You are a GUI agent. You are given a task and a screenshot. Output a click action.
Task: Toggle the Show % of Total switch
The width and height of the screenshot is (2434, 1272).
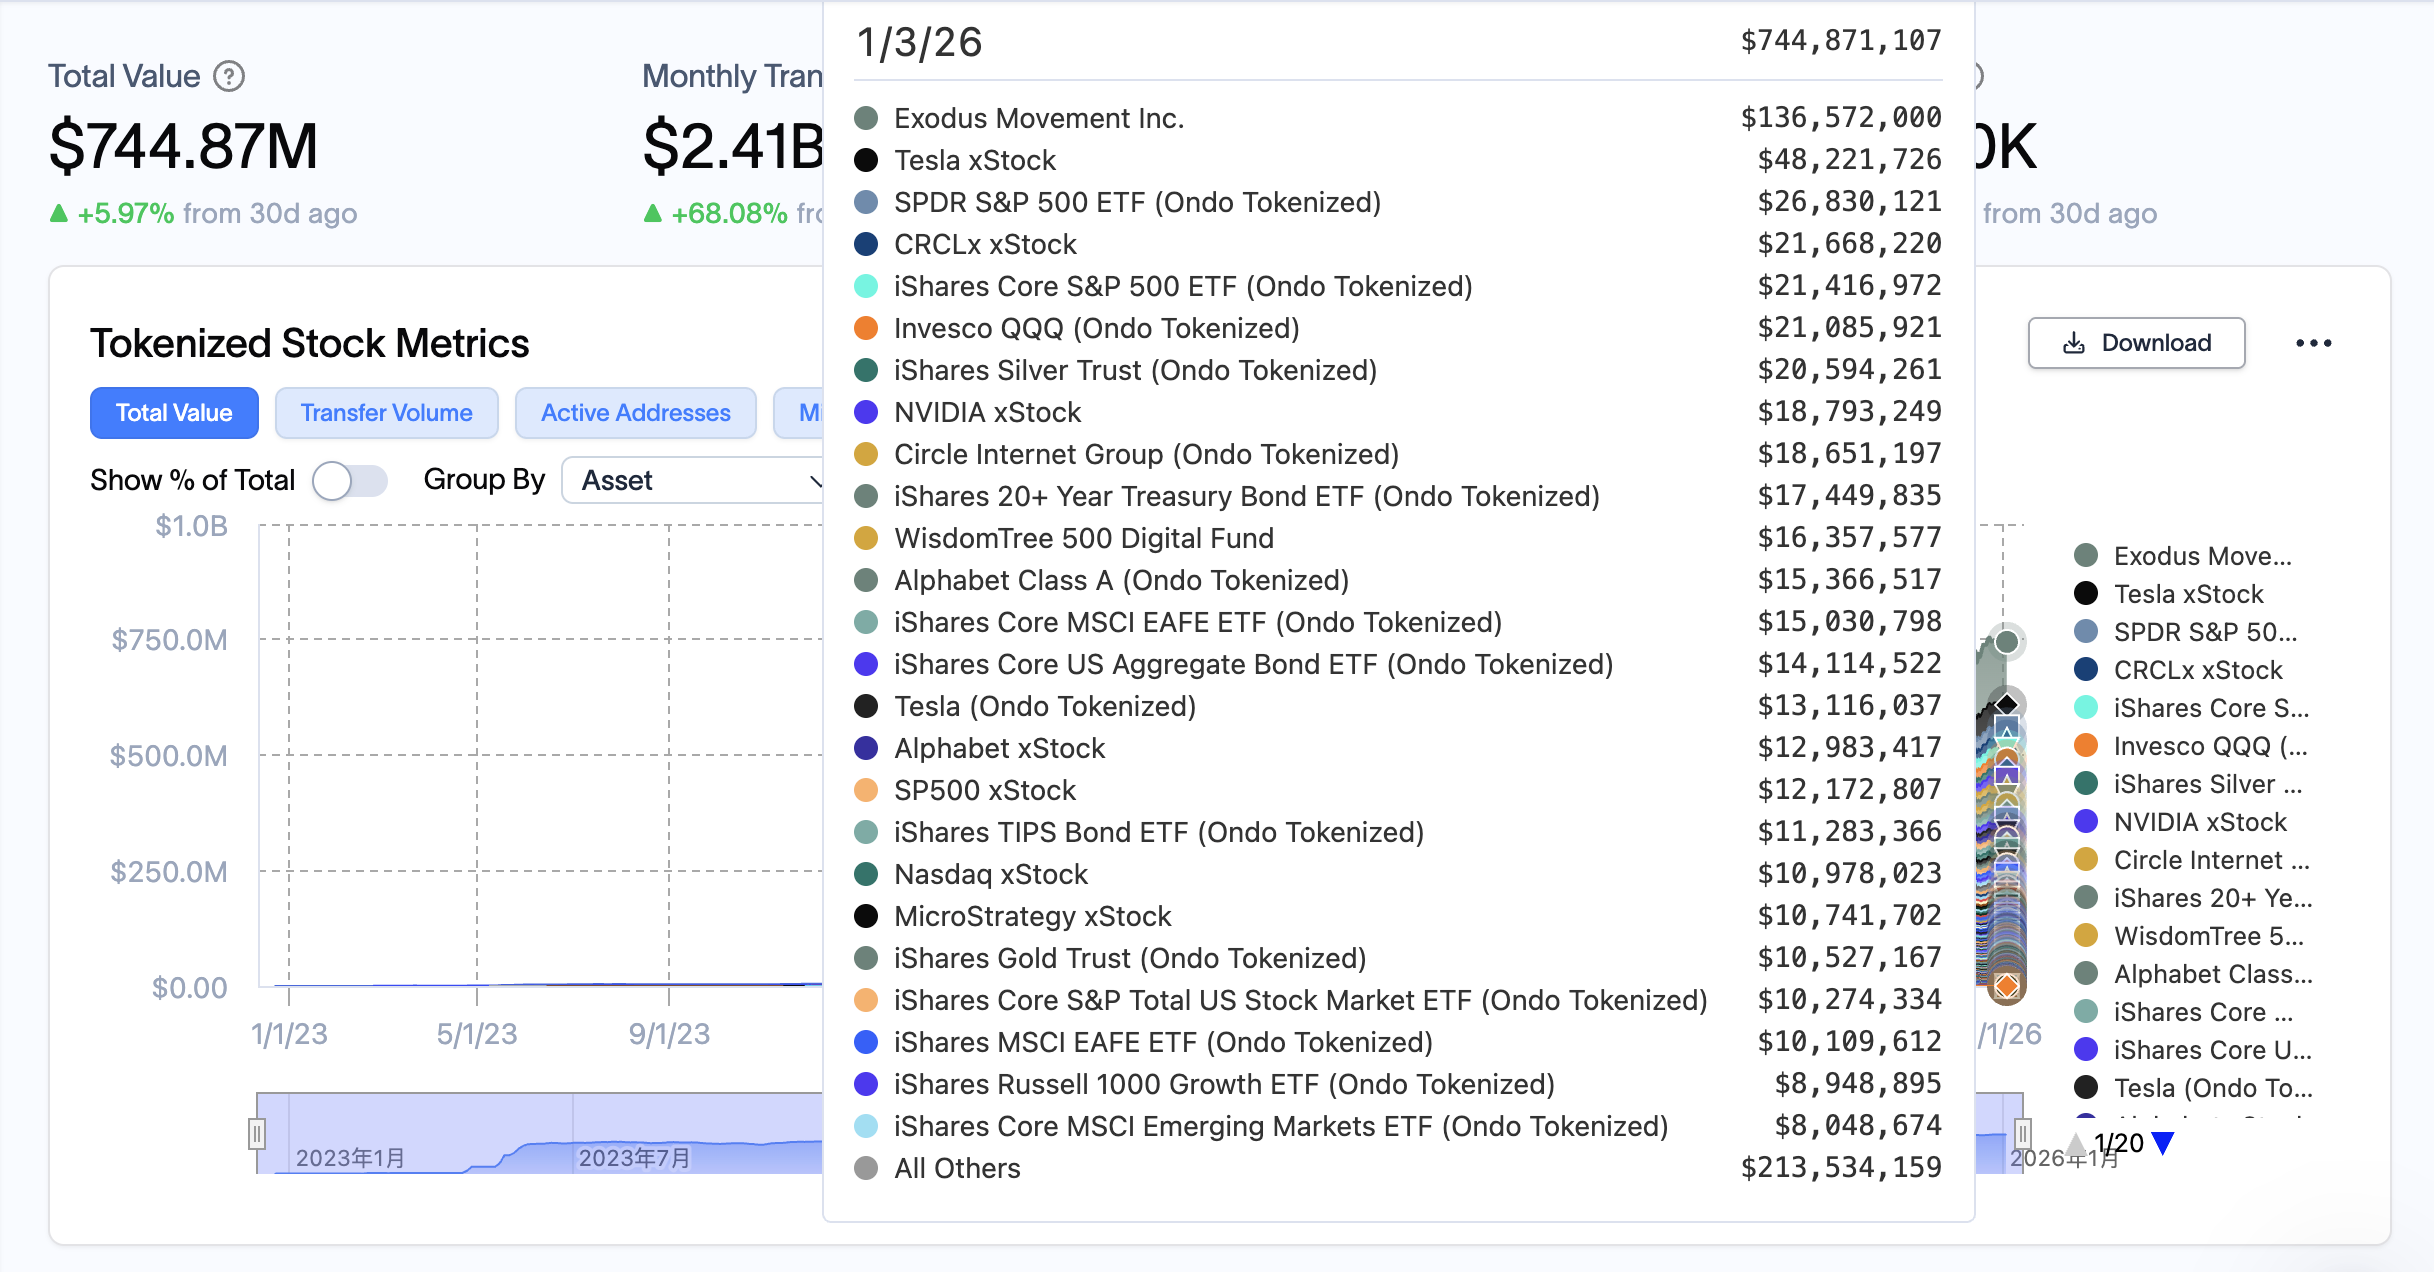[x=349, y=480]
